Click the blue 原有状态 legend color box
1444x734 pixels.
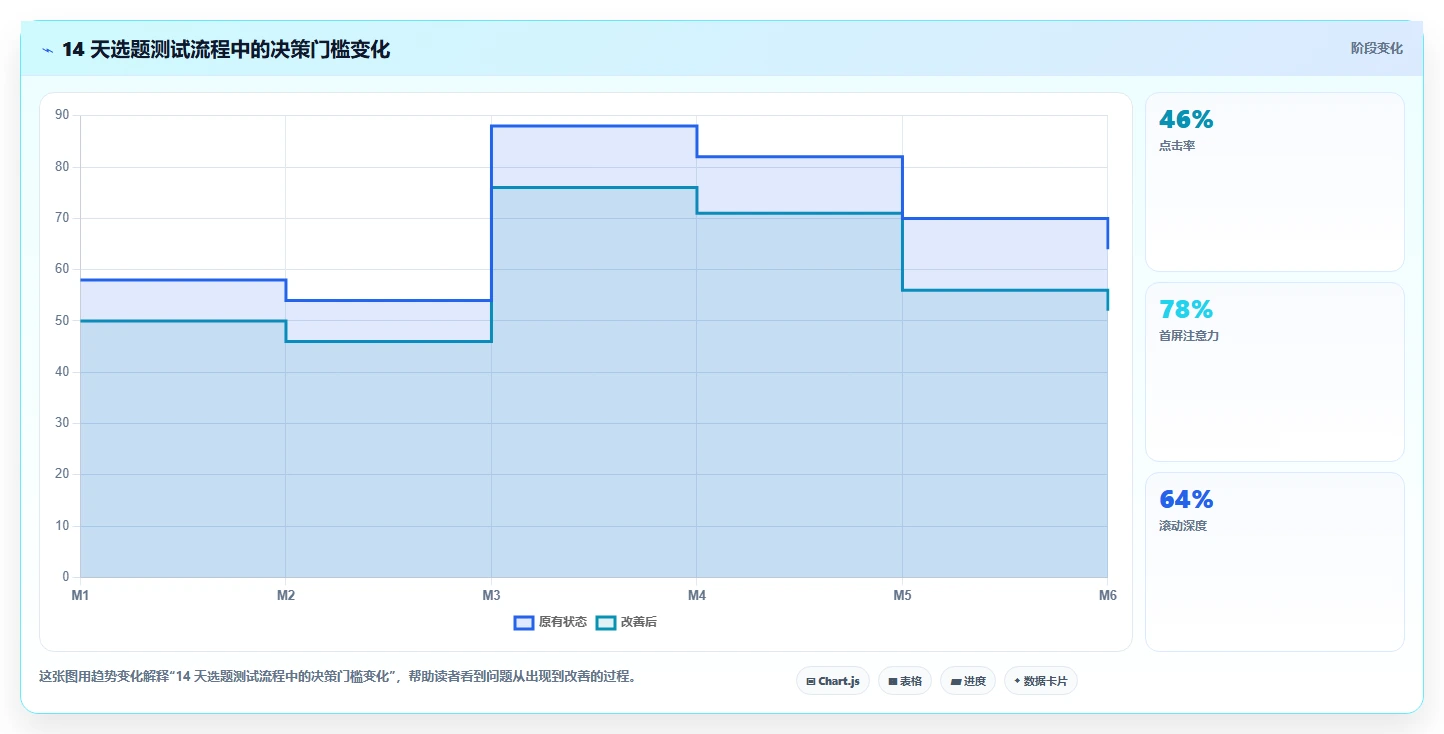(524, 622)
